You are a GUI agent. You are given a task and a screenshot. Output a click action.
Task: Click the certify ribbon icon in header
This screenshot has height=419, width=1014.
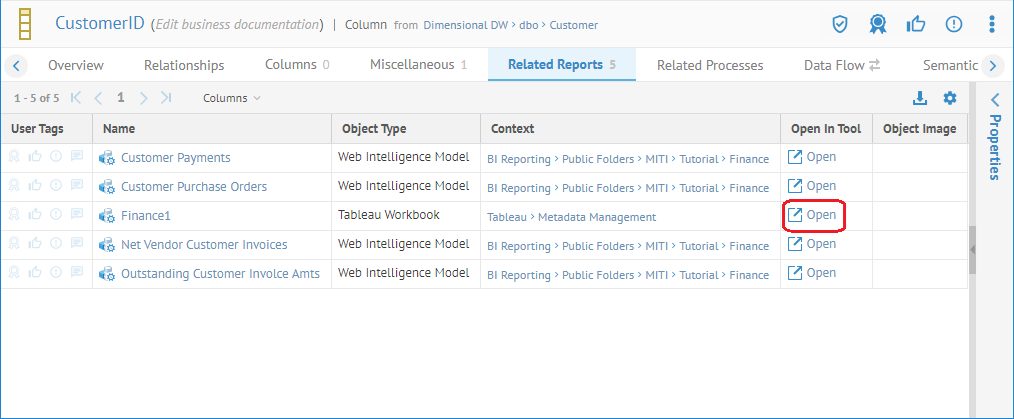click(x=879, y=24)
